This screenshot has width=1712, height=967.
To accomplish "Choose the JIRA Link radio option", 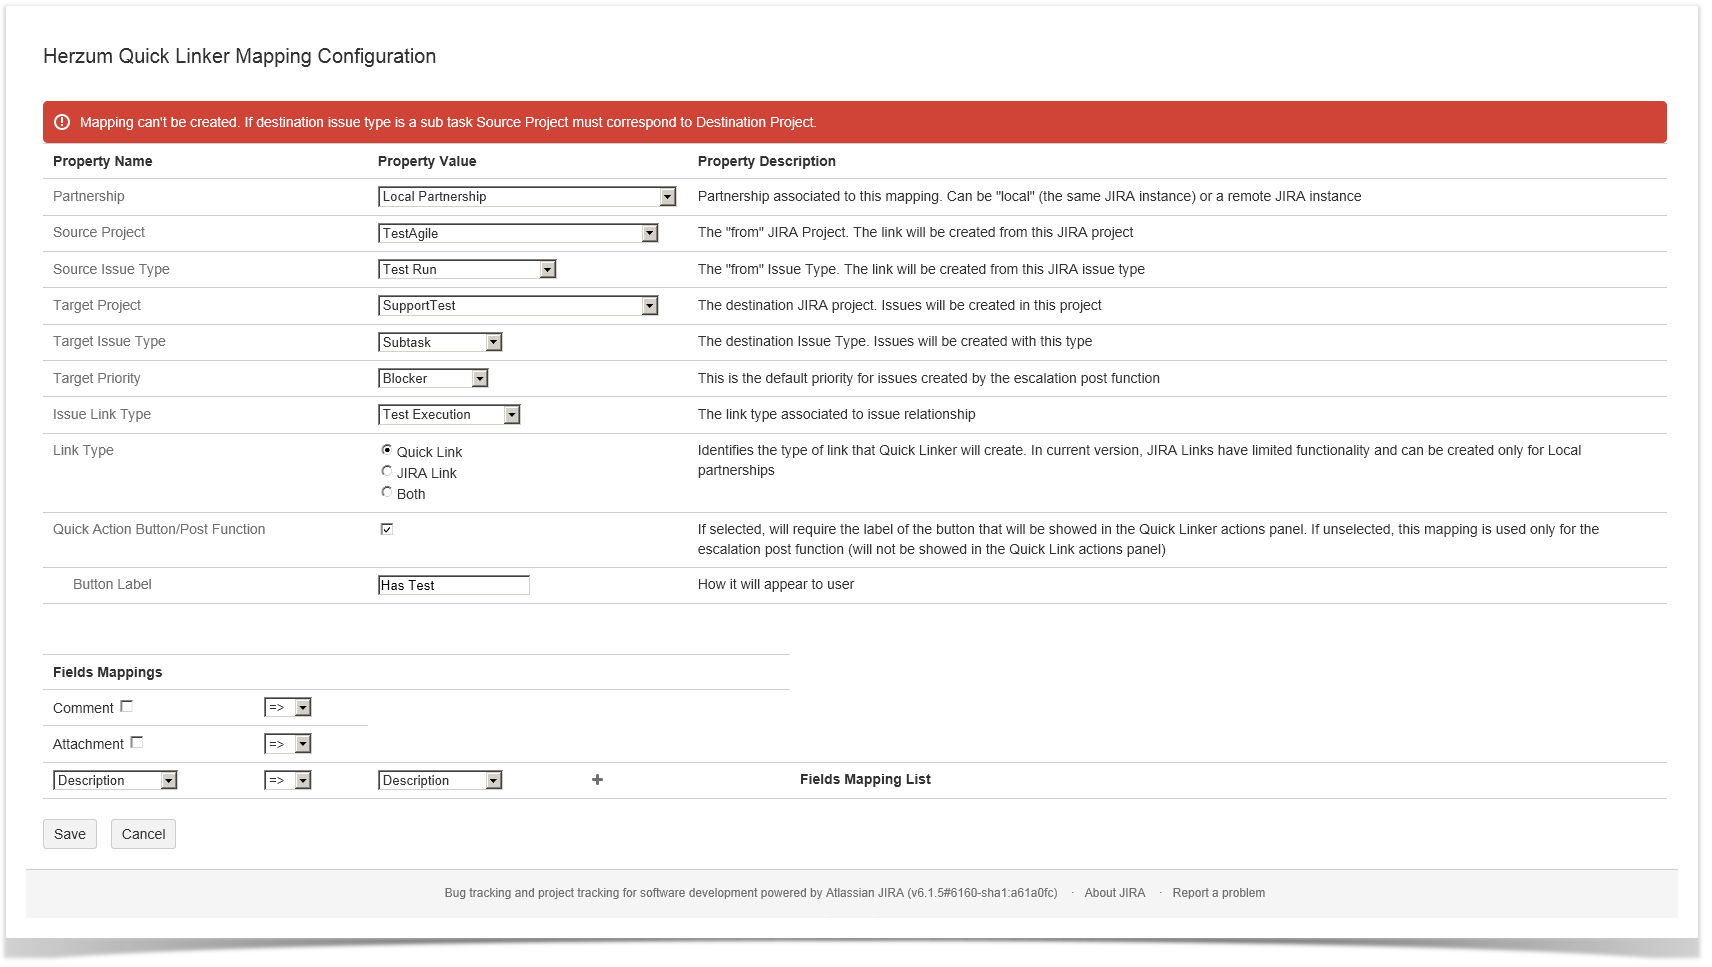I will [387, 472].
